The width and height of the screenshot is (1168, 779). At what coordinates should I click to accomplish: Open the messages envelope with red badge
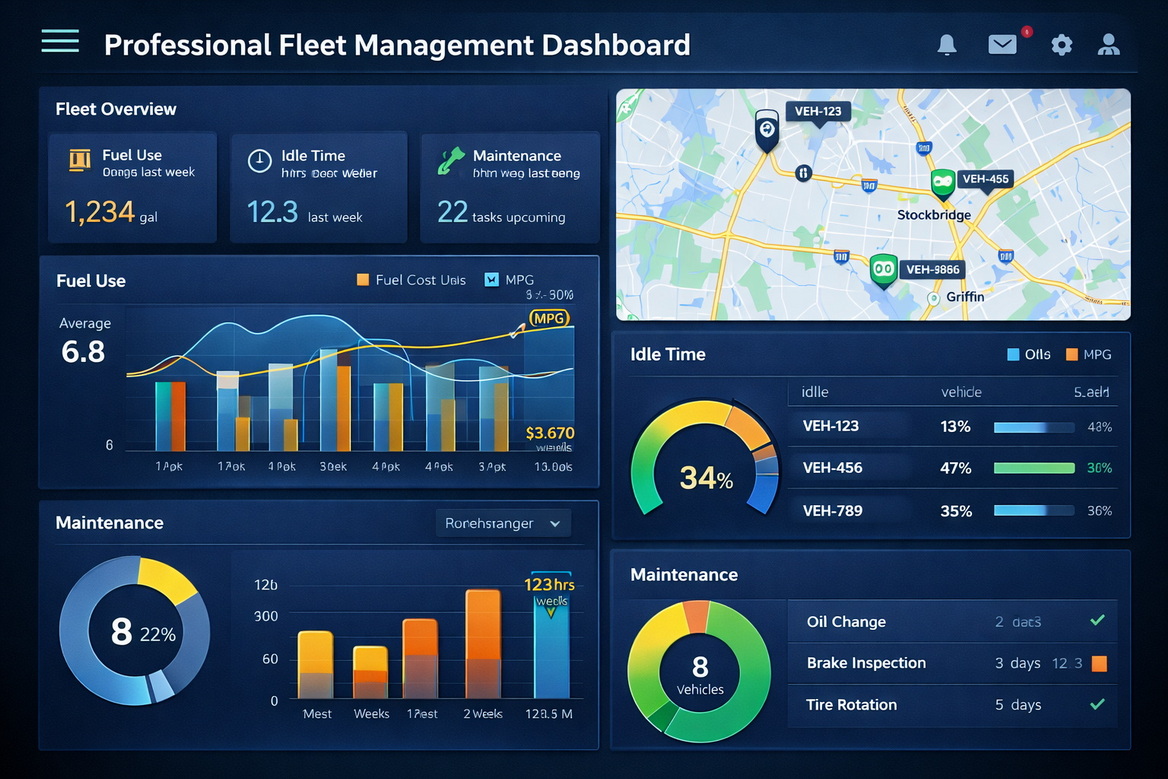pos(1002,44)
